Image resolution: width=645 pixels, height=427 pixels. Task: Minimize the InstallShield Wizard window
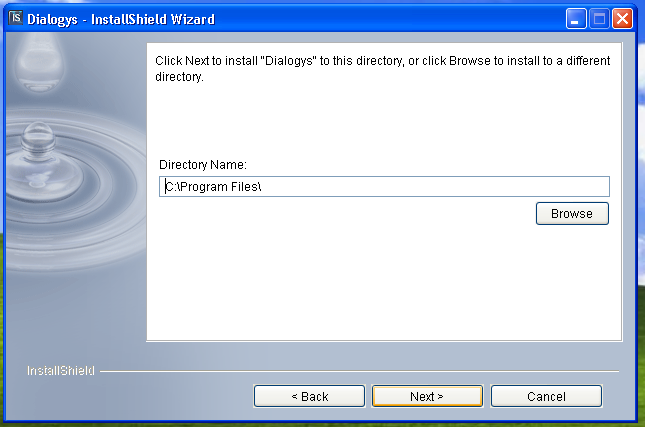coord(576,19)
